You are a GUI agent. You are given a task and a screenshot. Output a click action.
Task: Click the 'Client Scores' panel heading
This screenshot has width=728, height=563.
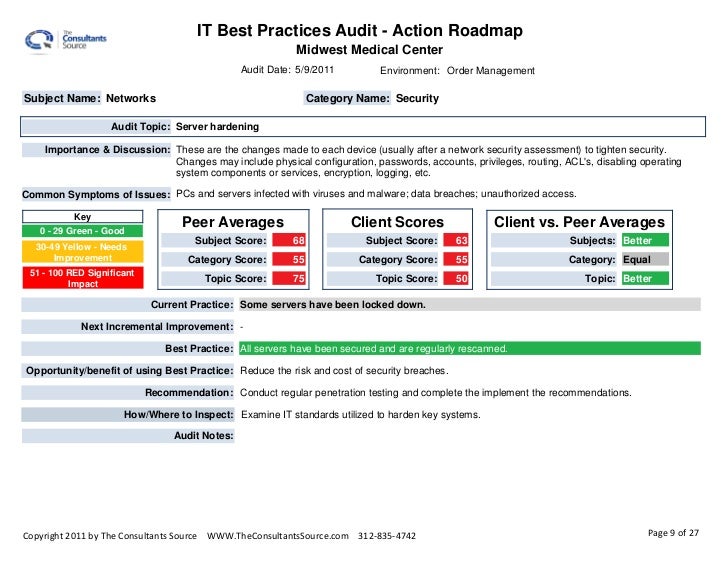tap(397, 222)
